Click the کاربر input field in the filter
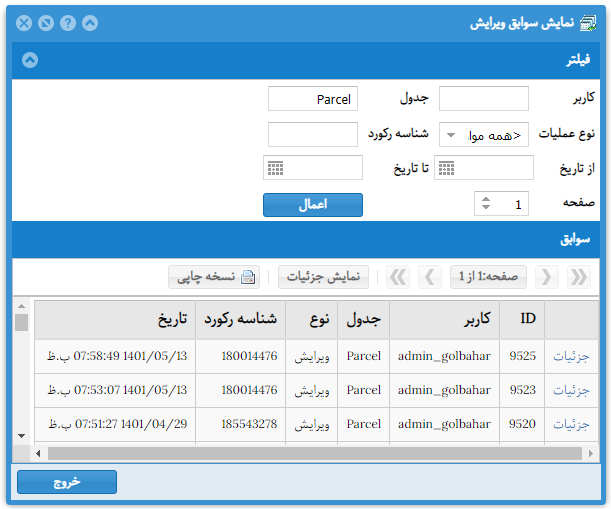 click(x=484, y=99)
